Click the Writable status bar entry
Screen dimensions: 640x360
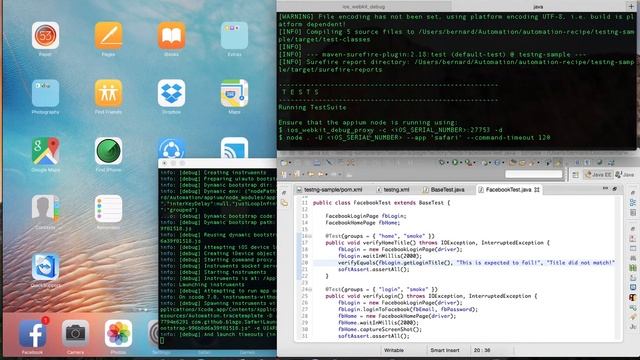tap(394, 350)
